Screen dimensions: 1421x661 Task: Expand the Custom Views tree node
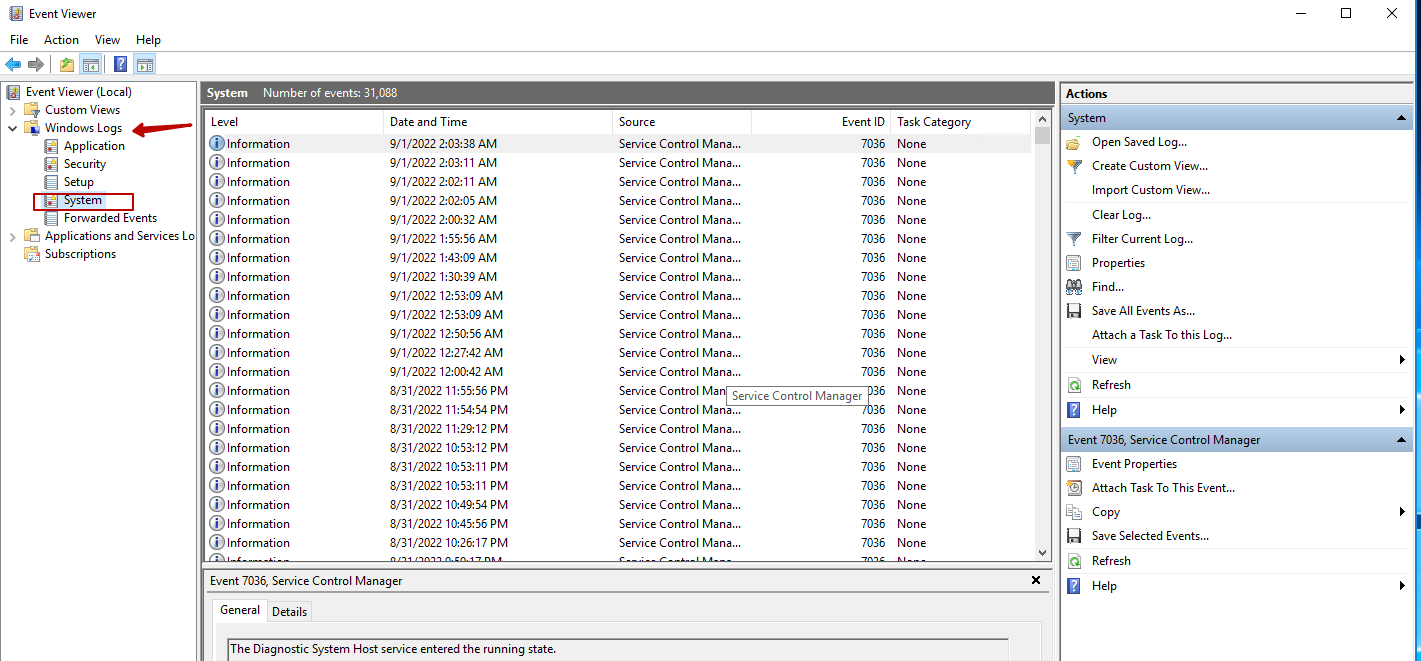click(x=13, y=110)
